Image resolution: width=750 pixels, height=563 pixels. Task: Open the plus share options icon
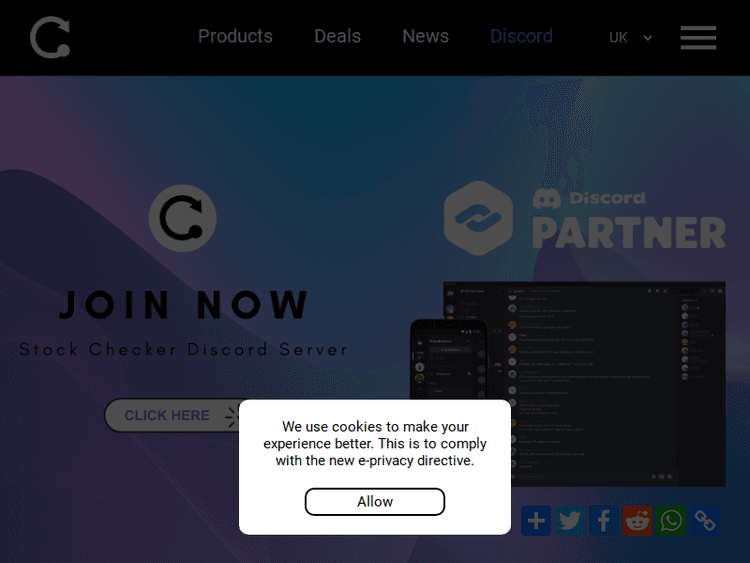click(x=536, y=520)
